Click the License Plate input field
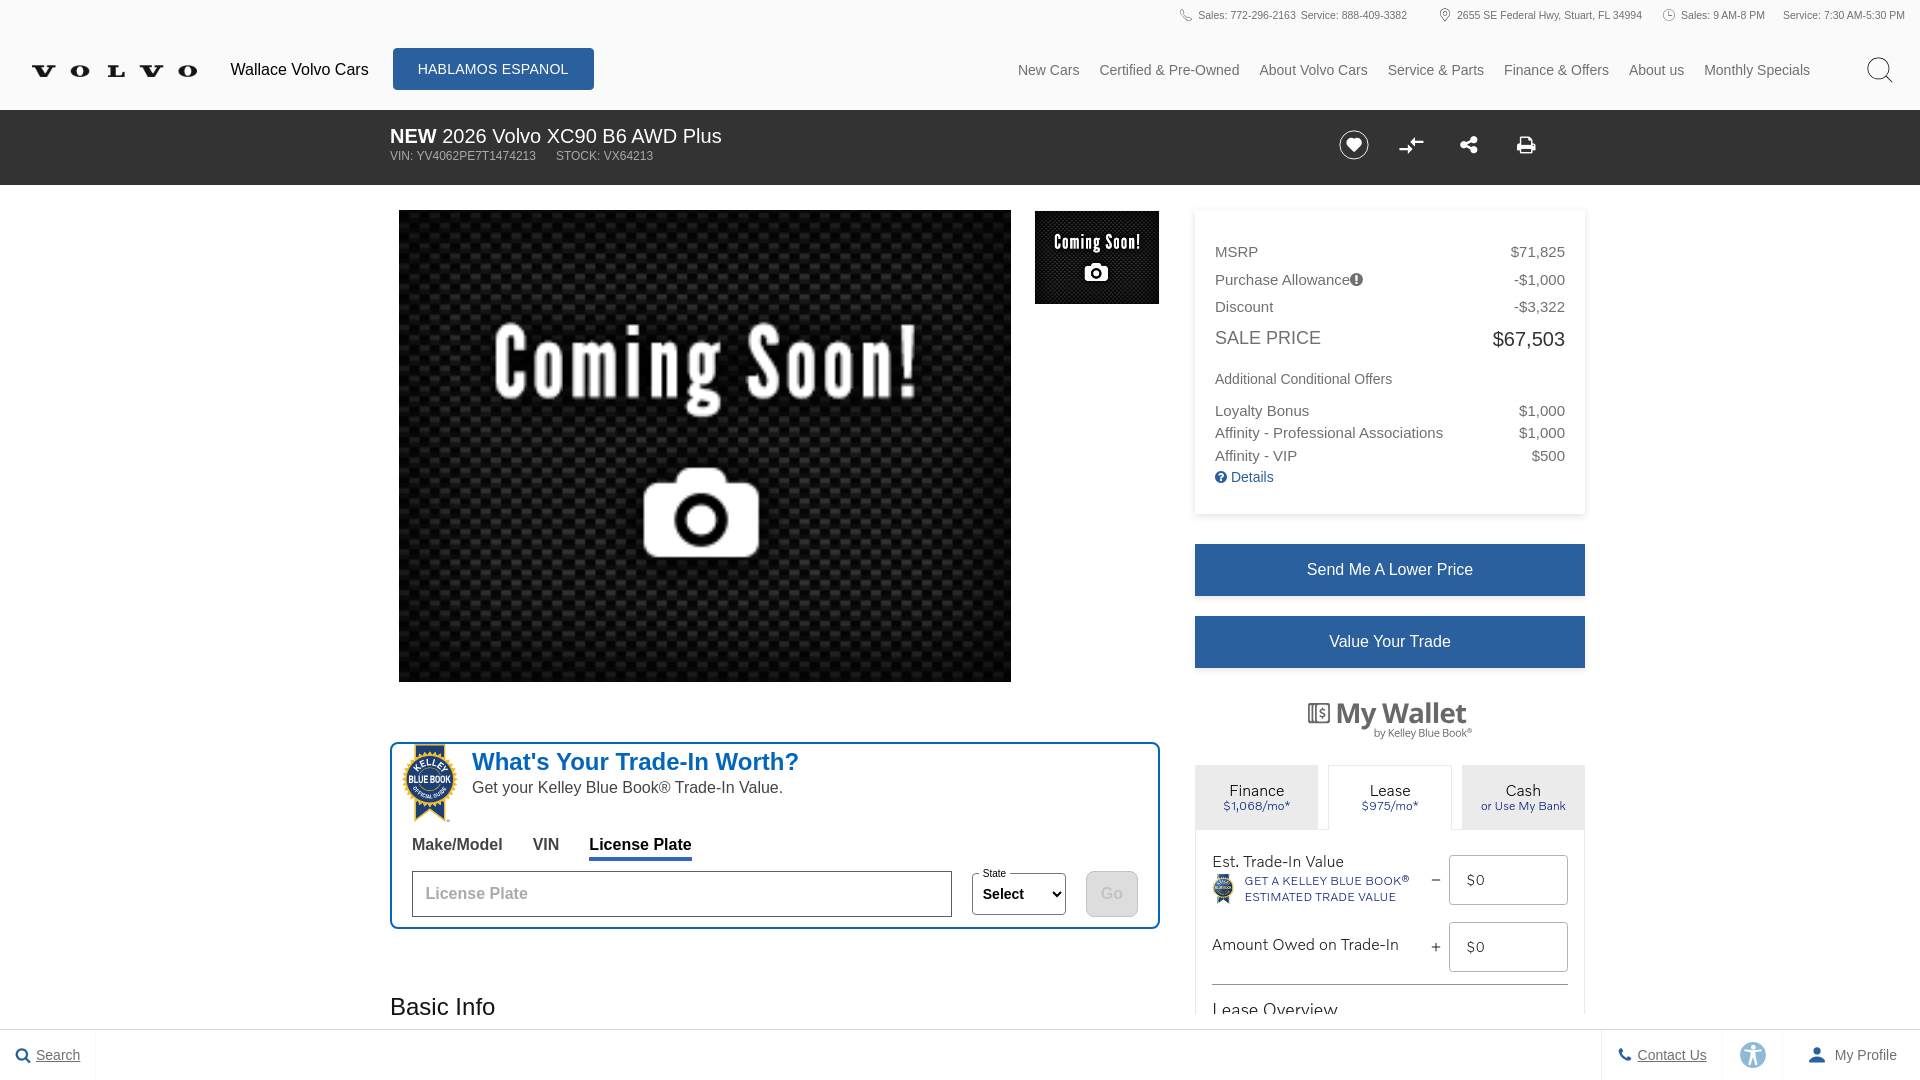The width and height of the screenshot is (1920, 1080). (x=681, y=894)
